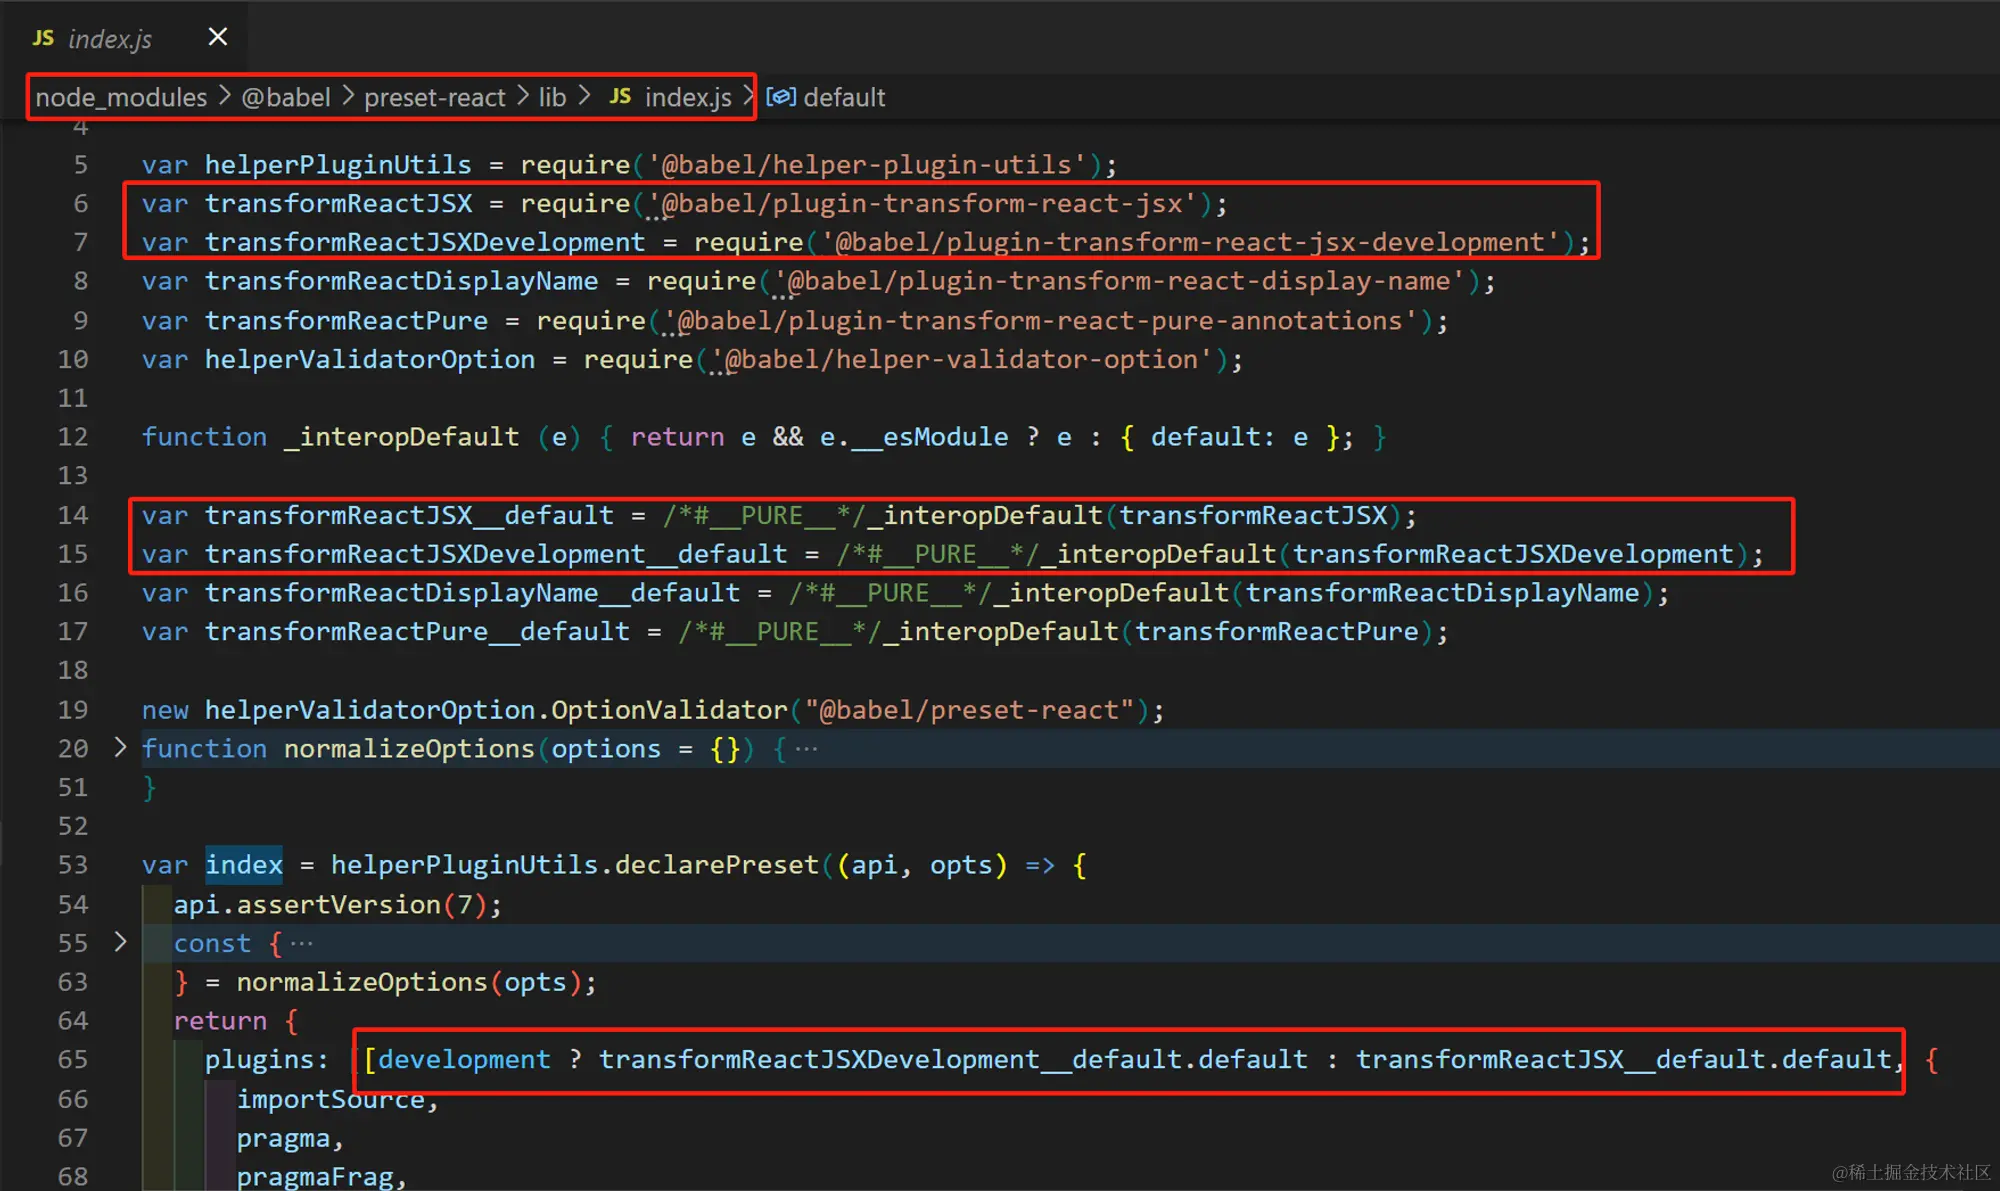Close the index.js editor tab
Viewport: 2000px width, 1191px height.
pos(217,37)
